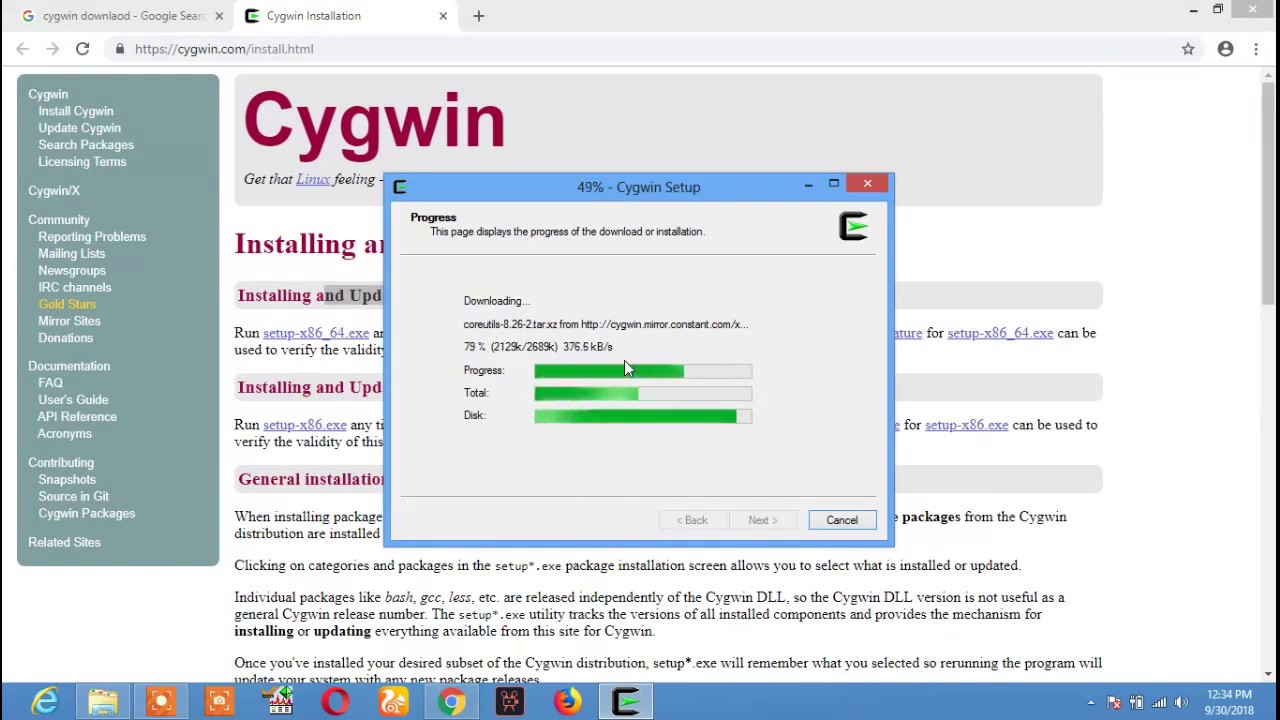Minimize the Cygwin Setup window
The width and height of the screenshot is (1280, 720).
(808, 185)
